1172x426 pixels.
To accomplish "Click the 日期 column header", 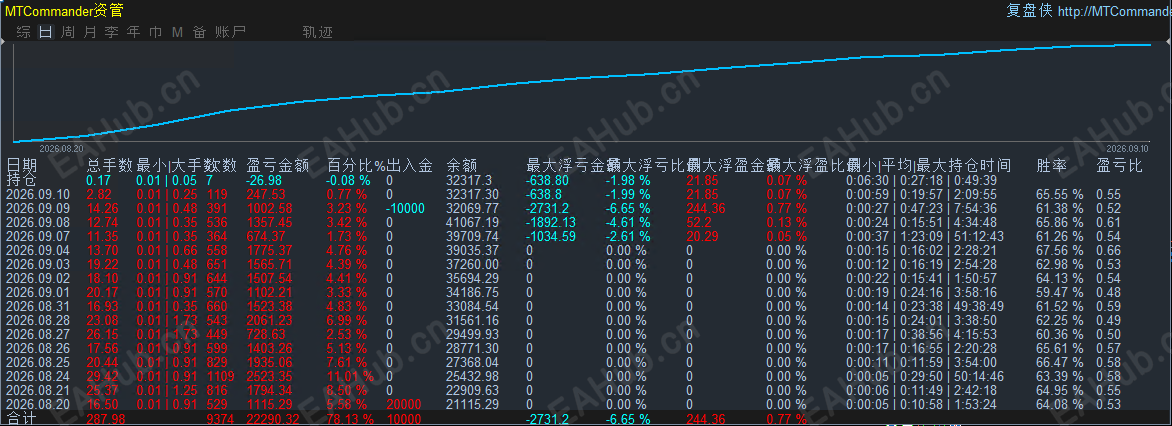I will [22, 165].
